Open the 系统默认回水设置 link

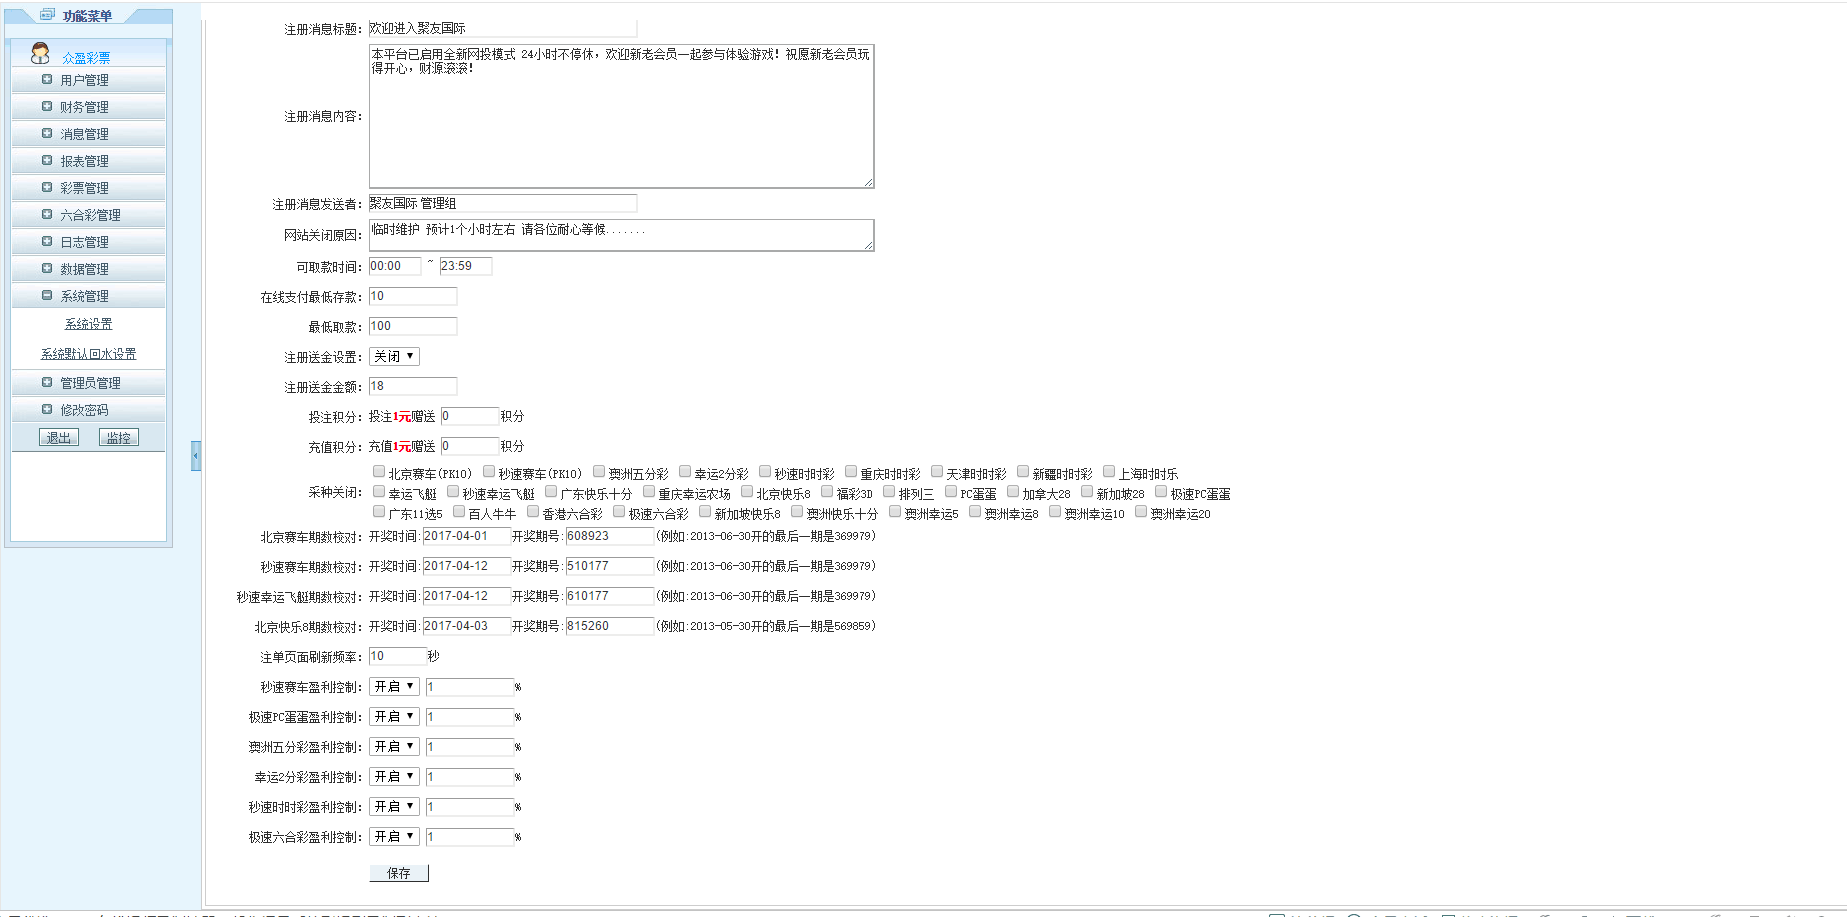[x=89, y=354]
